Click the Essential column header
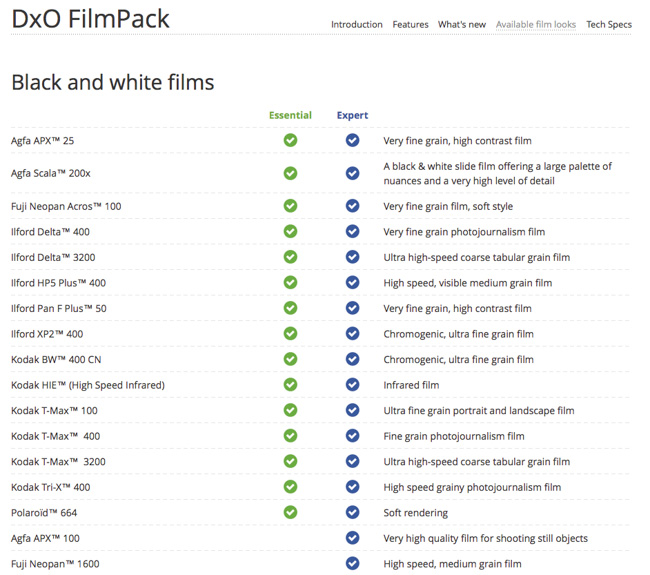 290,115
